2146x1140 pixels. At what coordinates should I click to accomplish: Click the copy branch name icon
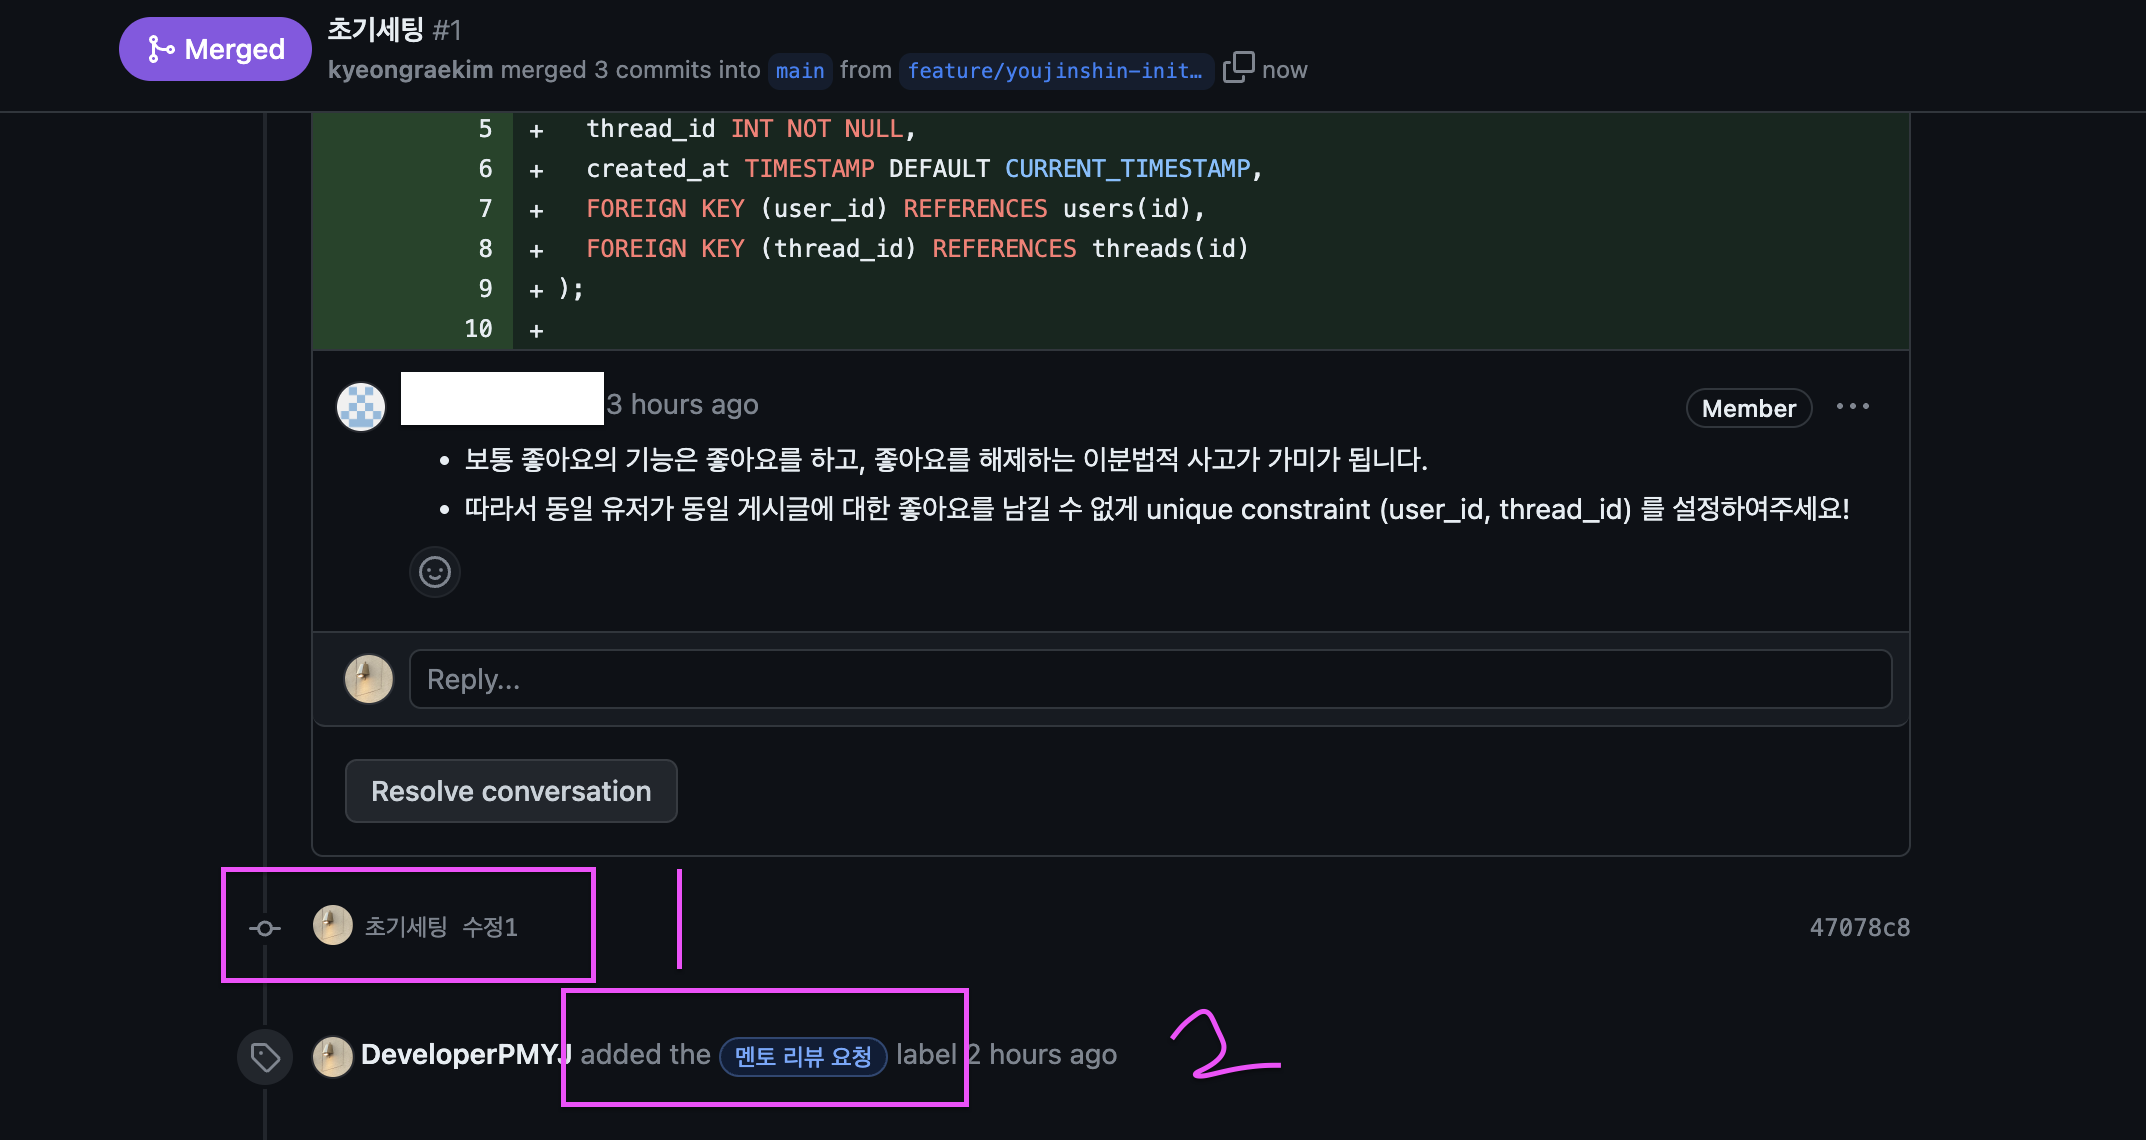[1237, 68]
